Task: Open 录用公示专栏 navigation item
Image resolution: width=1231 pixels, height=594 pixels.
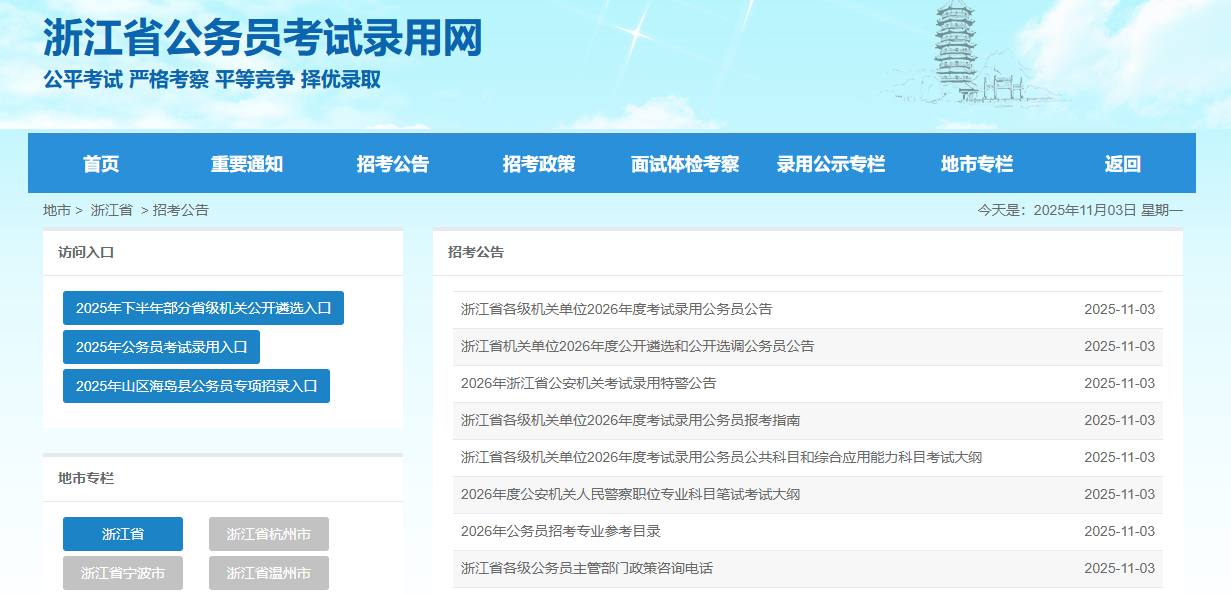Action: 831,164
